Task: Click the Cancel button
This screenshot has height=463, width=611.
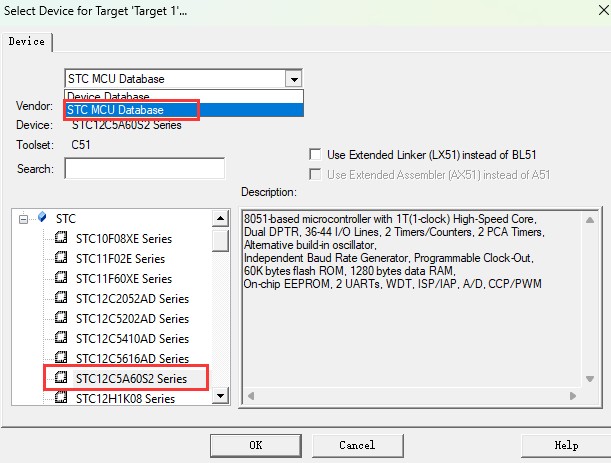Action: pyautogui.click(x=357, y=445)
